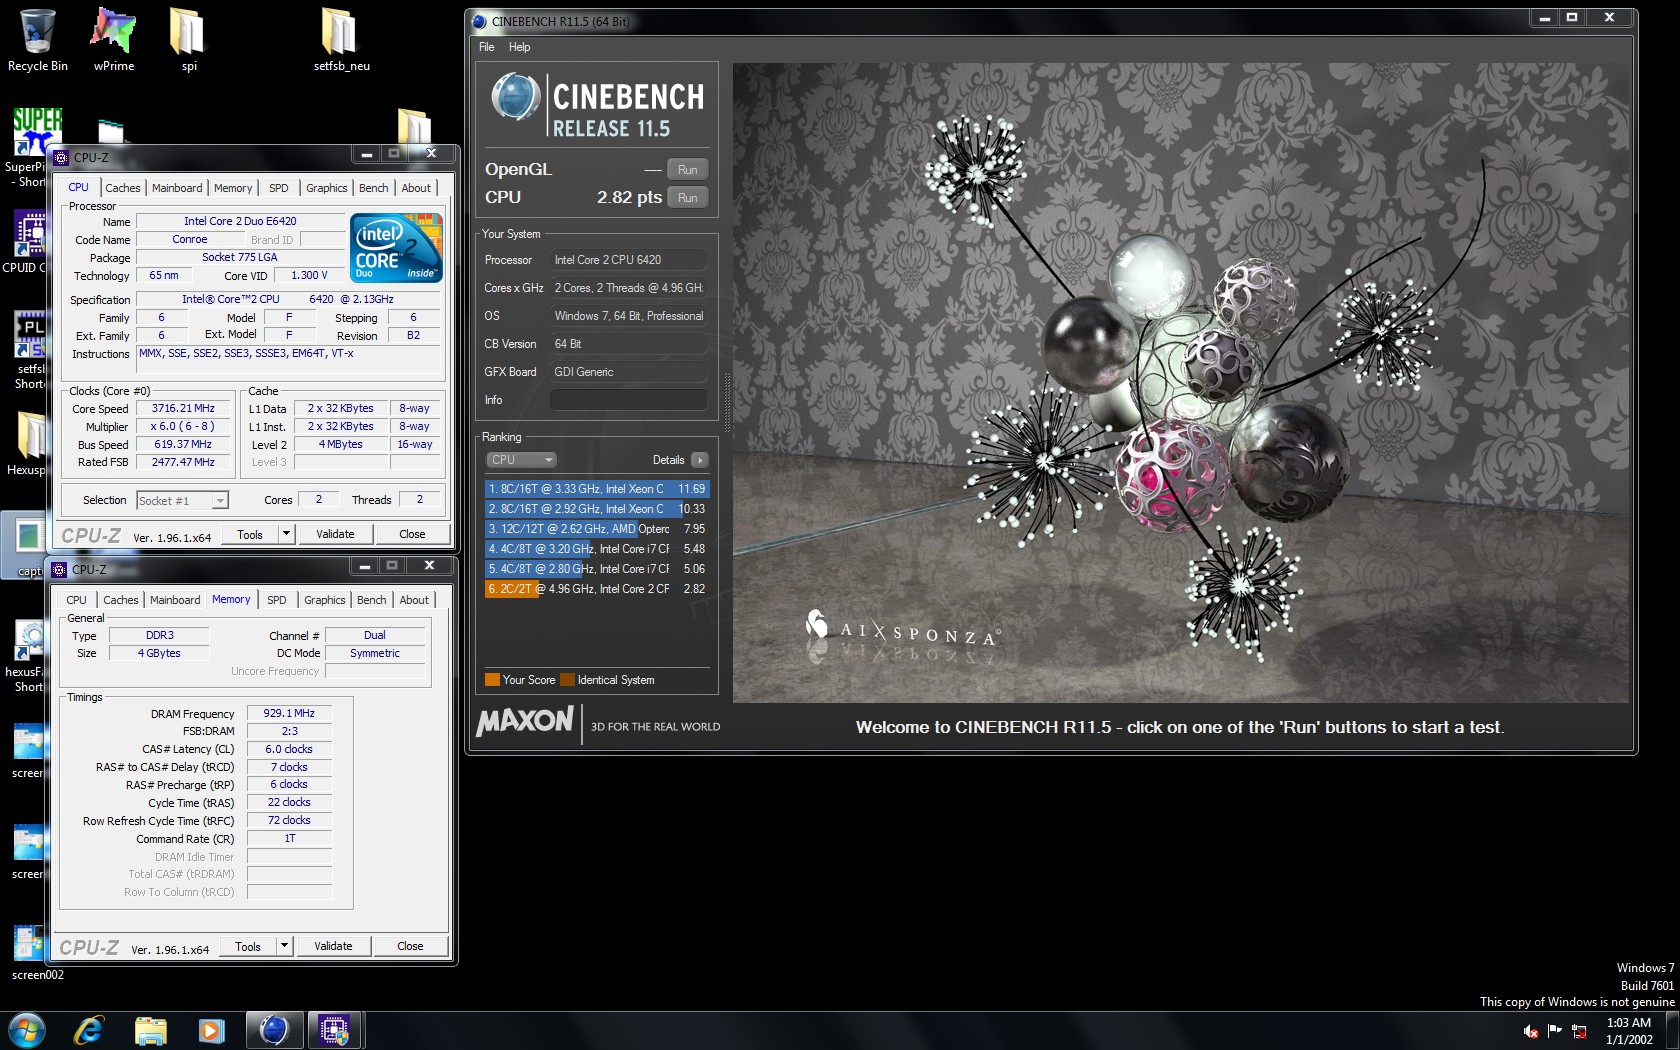Open the Help menu in Cinebench
Screen dimensions: 1680x1050
(x=519, y=47)
